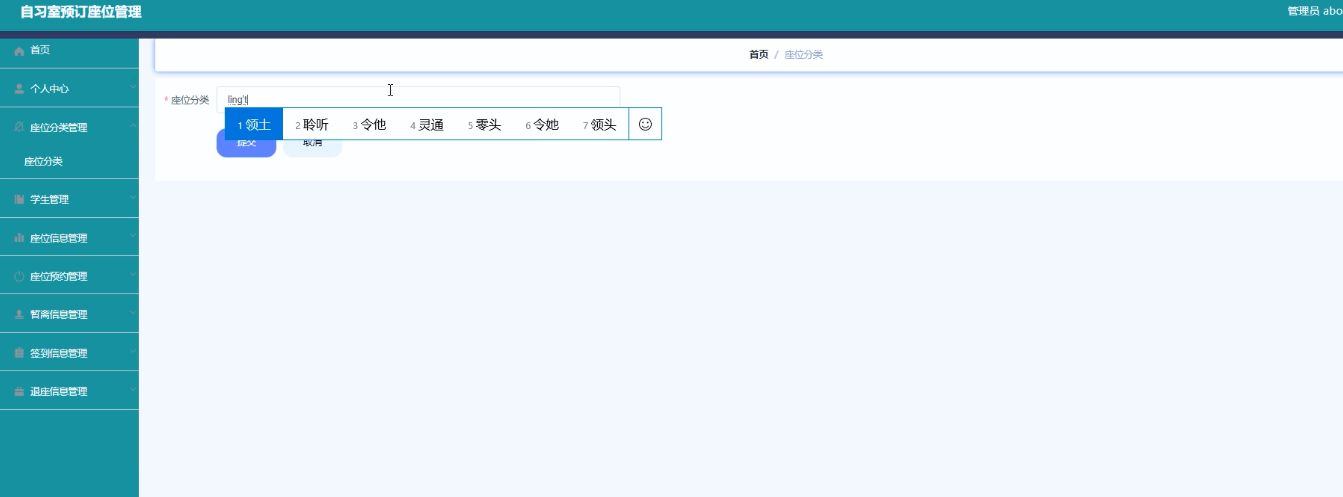The image size is (1343, 497).
Task: Expand the 暂离信息管理 submenu arrow
Action: pos(133,314)
